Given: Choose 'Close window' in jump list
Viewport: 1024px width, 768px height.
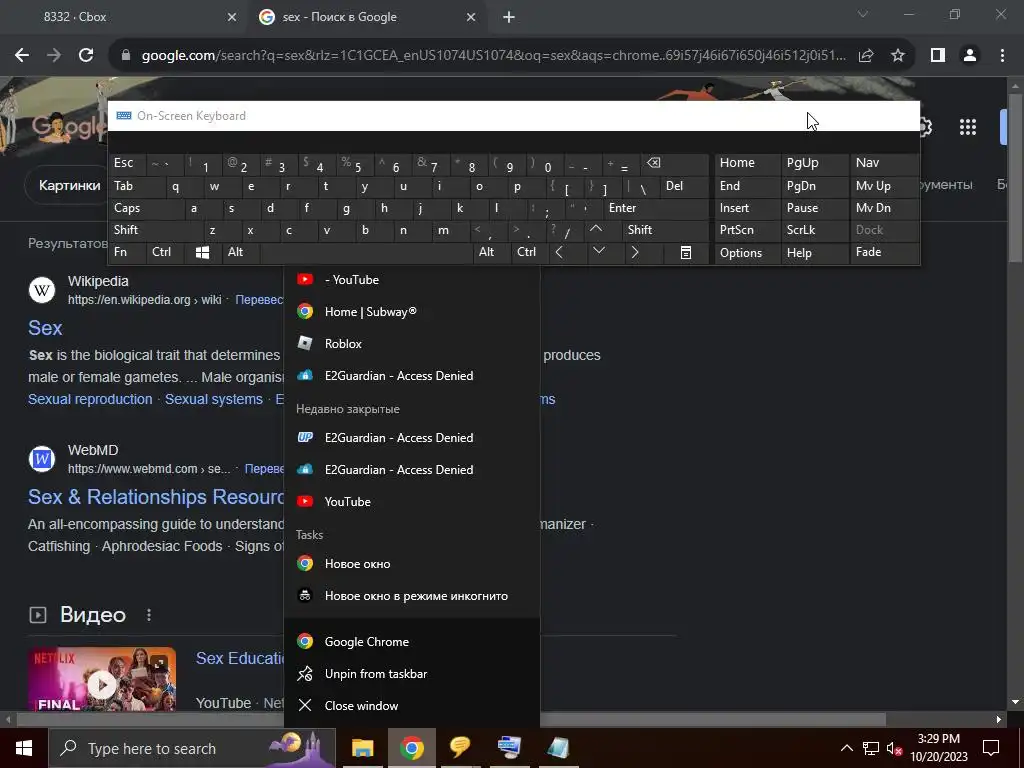Looking at the screenshot, I should pos(412,705).
